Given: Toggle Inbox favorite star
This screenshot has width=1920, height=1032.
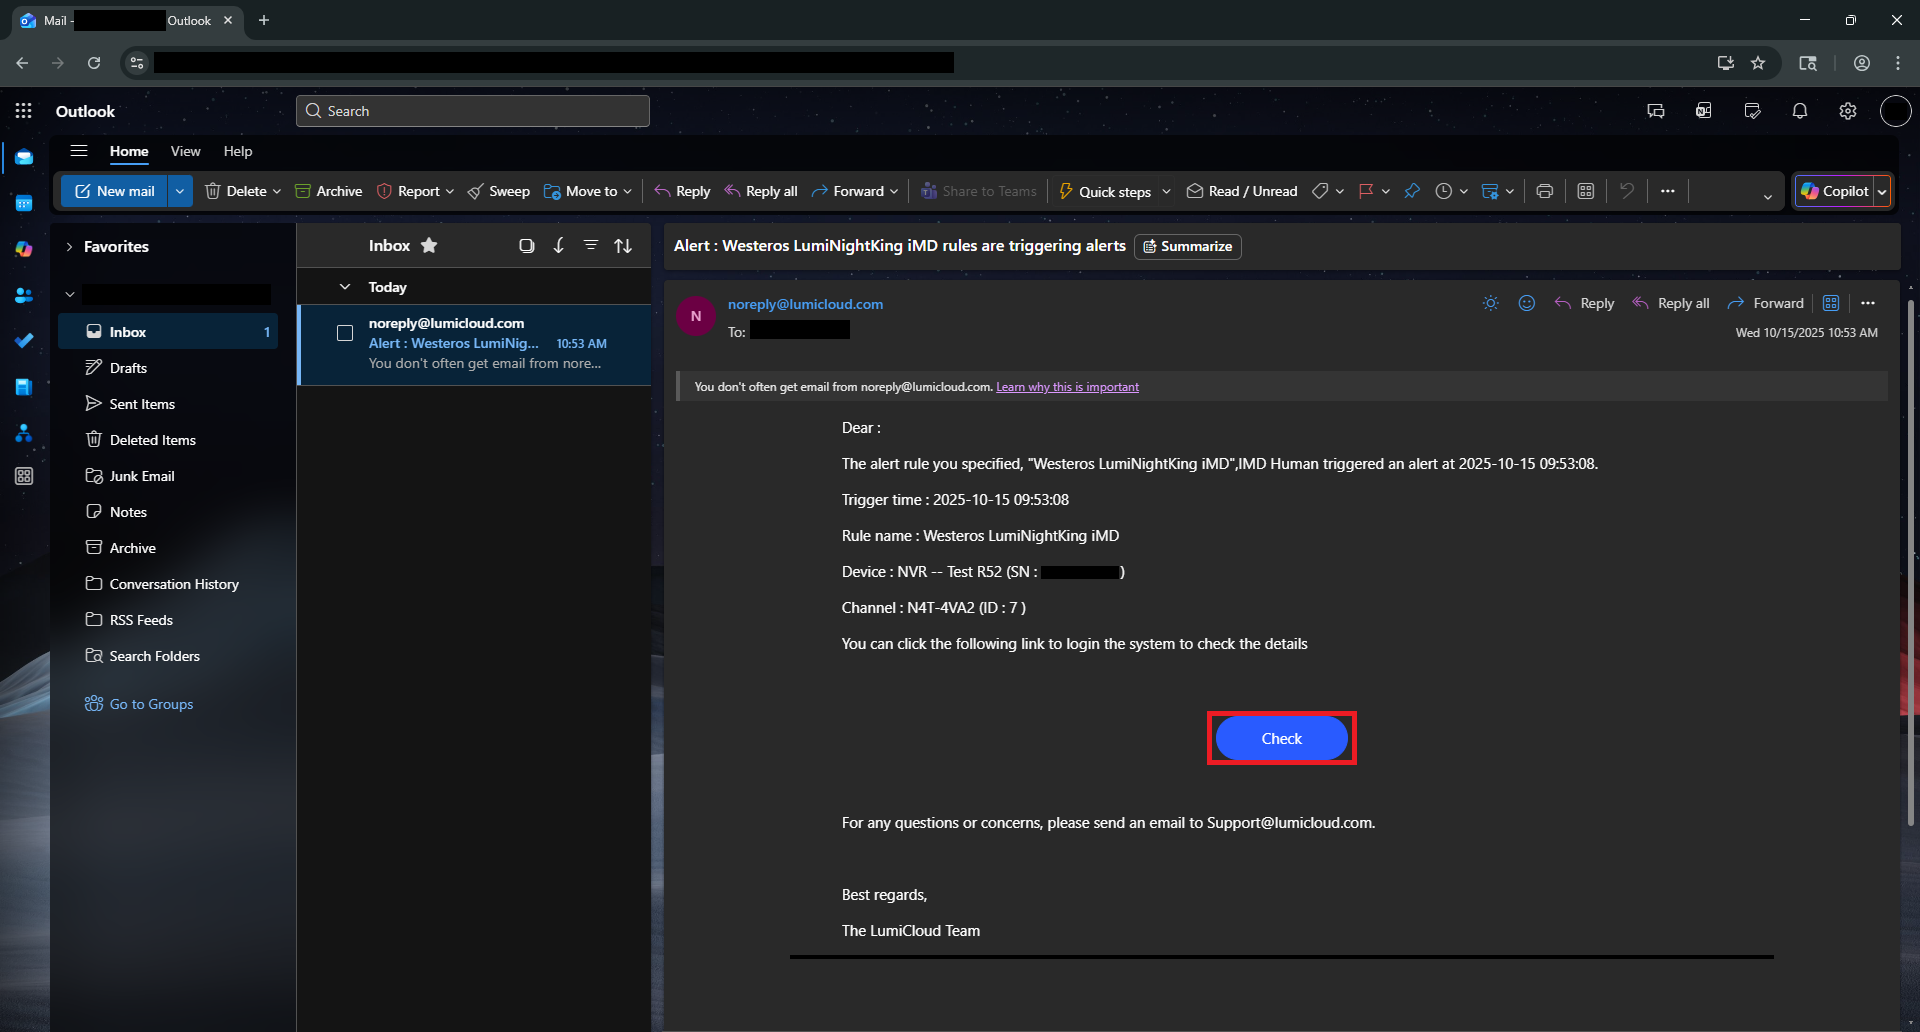Looking at the screenshot, I should [x=429, y=246].
